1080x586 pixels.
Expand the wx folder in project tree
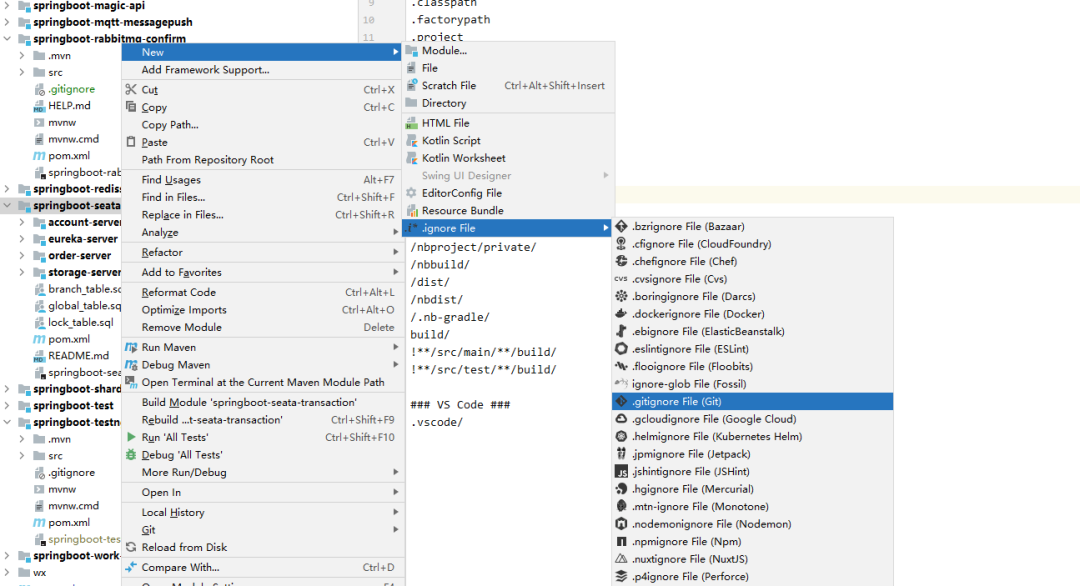(7, 572)
